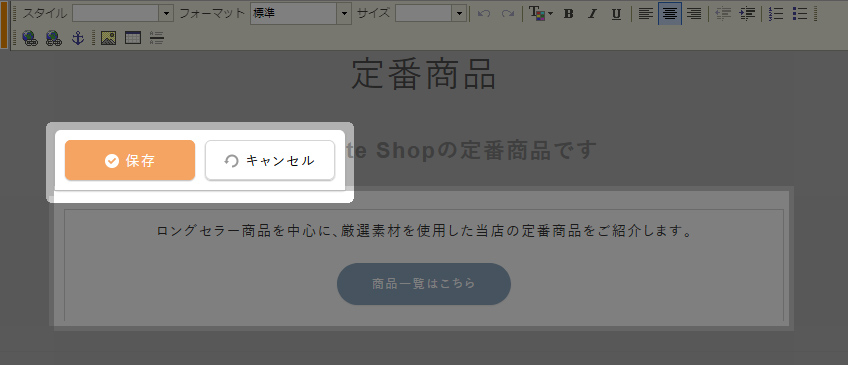The width and height of the screenshot is (848, 365).
Task: Click the orange 保存 save button
Action: [x=130, y=160]
